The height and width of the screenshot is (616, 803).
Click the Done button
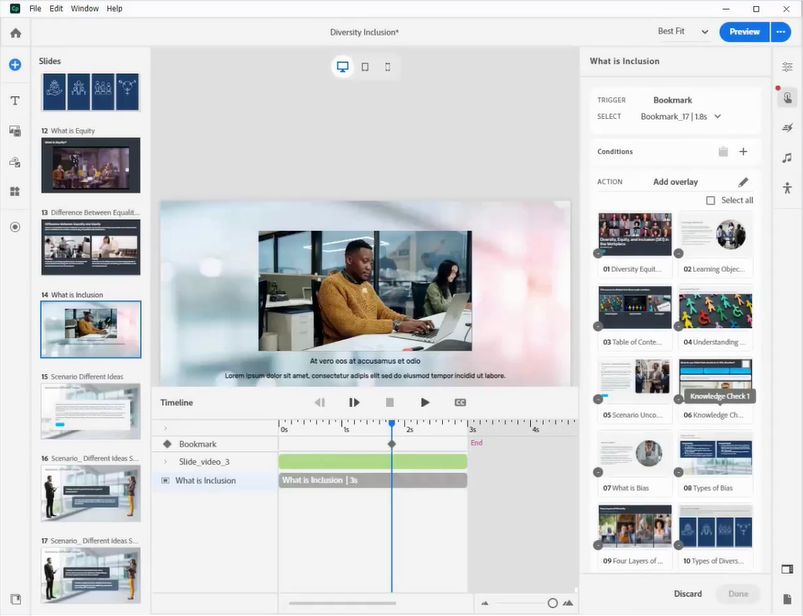tap(738, 593)
